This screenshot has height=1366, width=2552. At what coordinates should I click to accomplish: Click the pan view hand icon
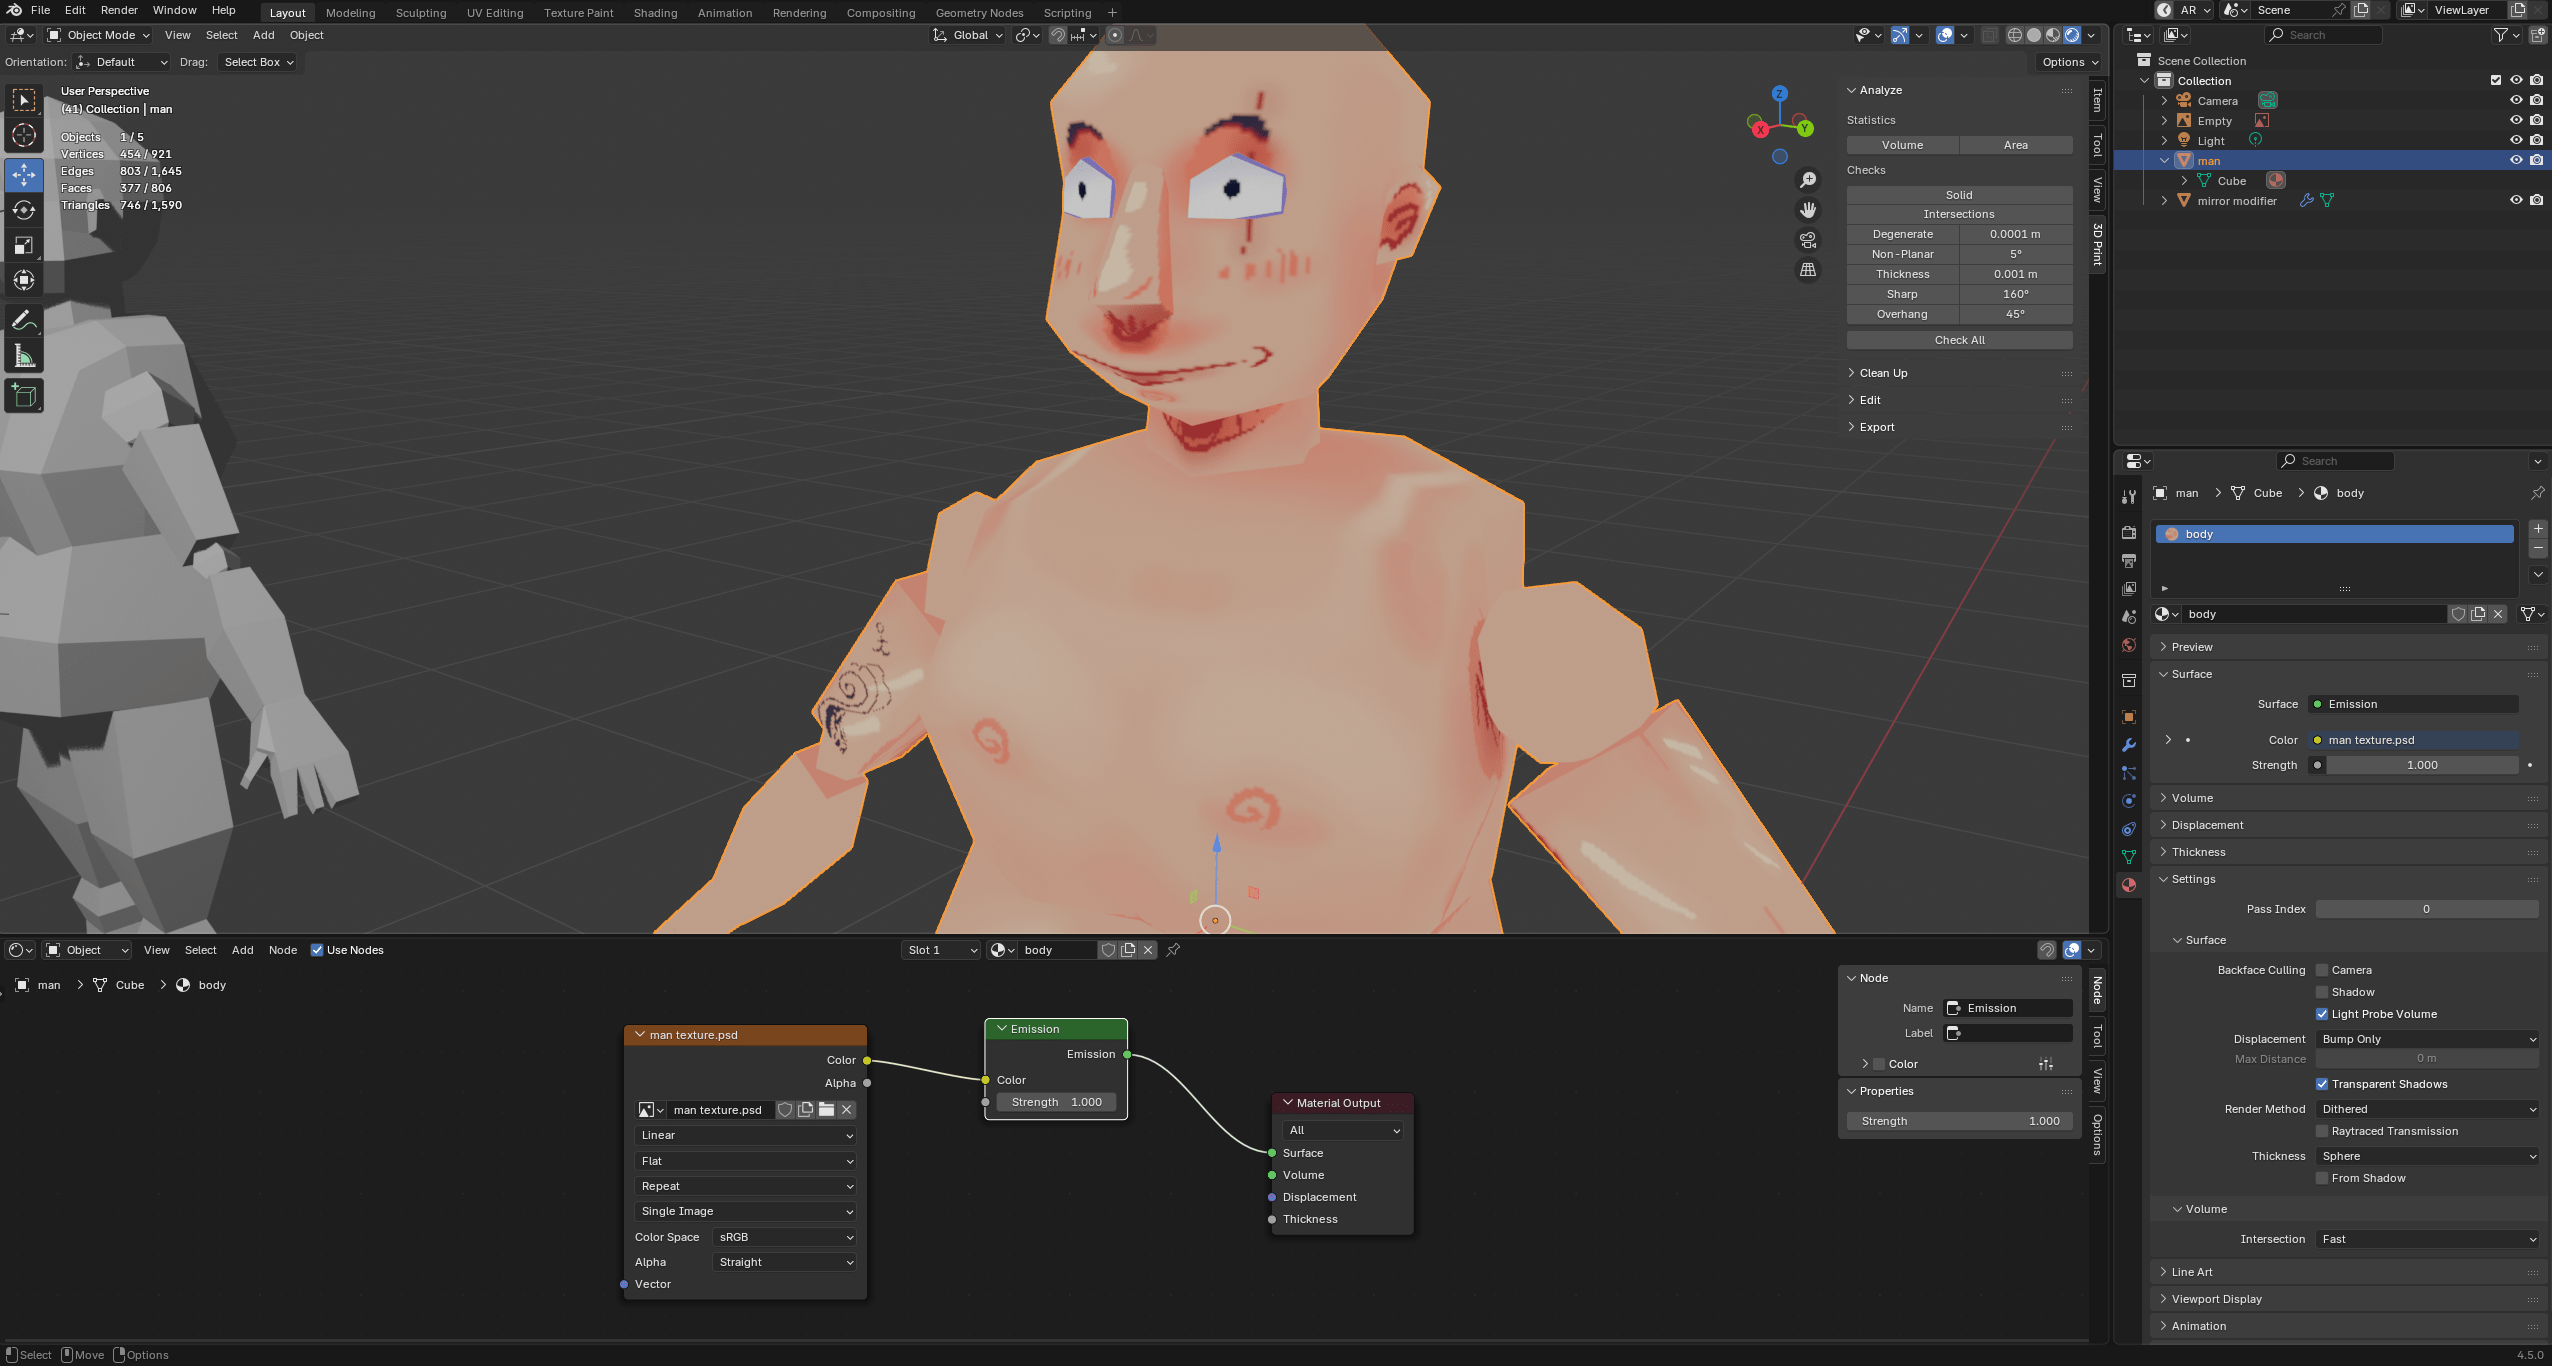click(x=1808, y=210)
